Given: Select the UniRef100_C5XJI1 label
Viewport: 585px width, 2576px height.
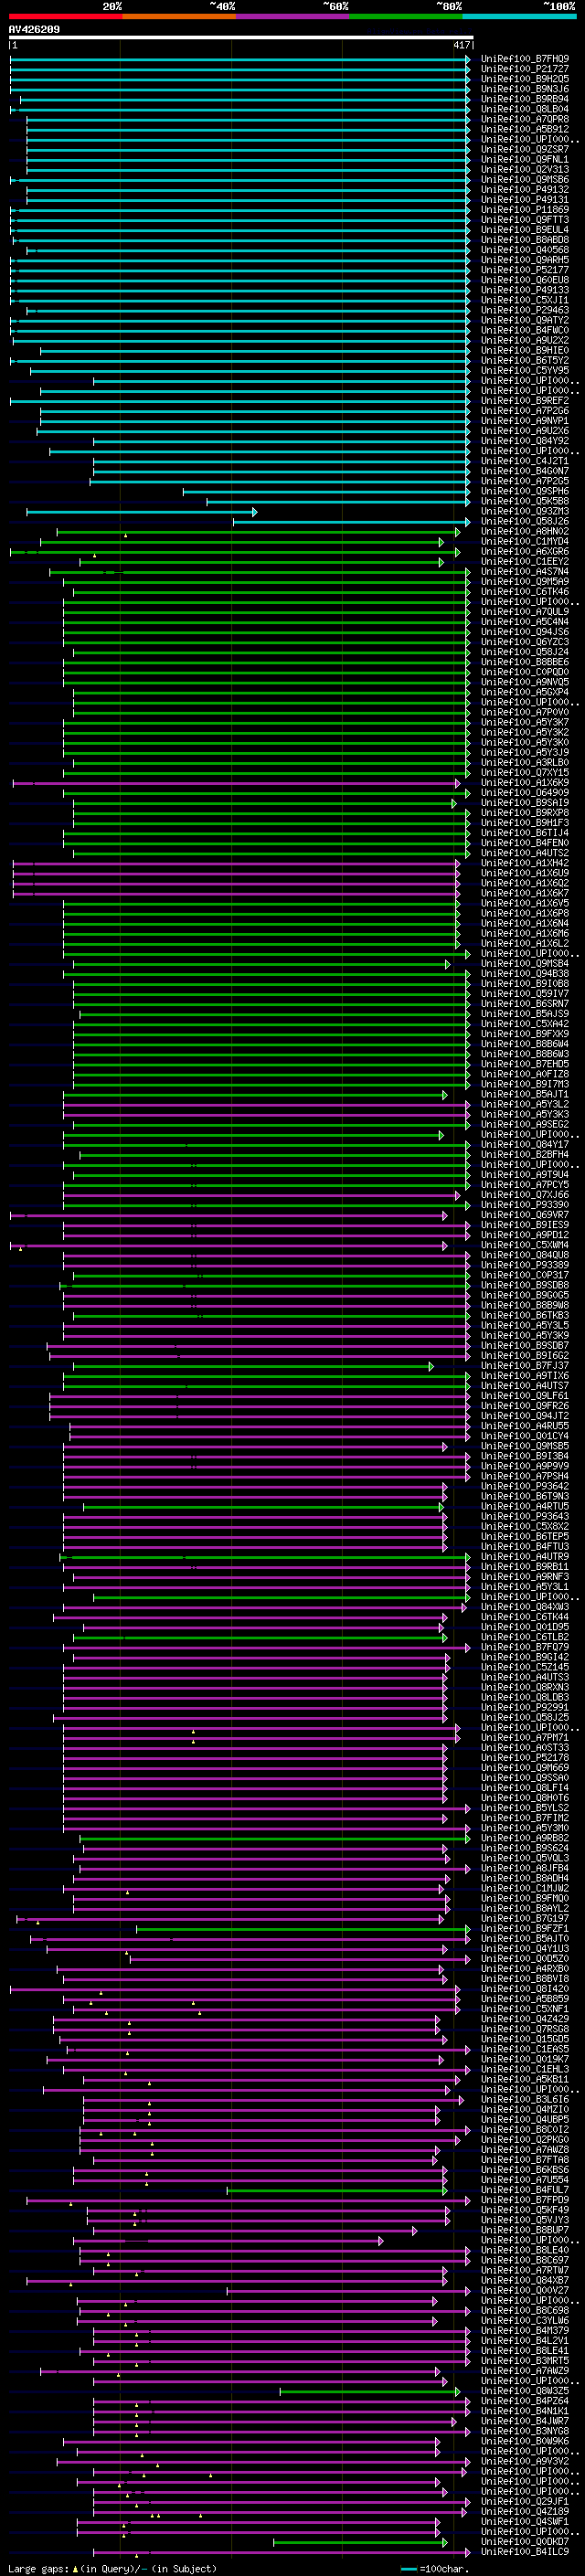Looking at the screenshot, I should (525, 300).
